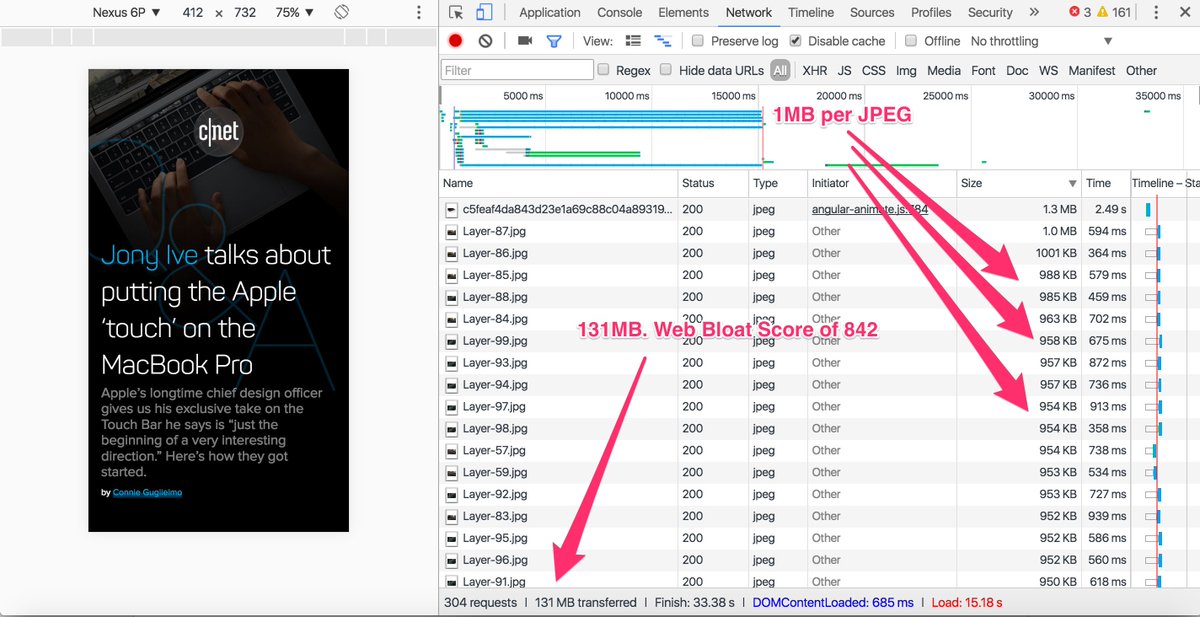Enable the Regex checkbox
The image size is (1200, 617).
click(603, 70)
